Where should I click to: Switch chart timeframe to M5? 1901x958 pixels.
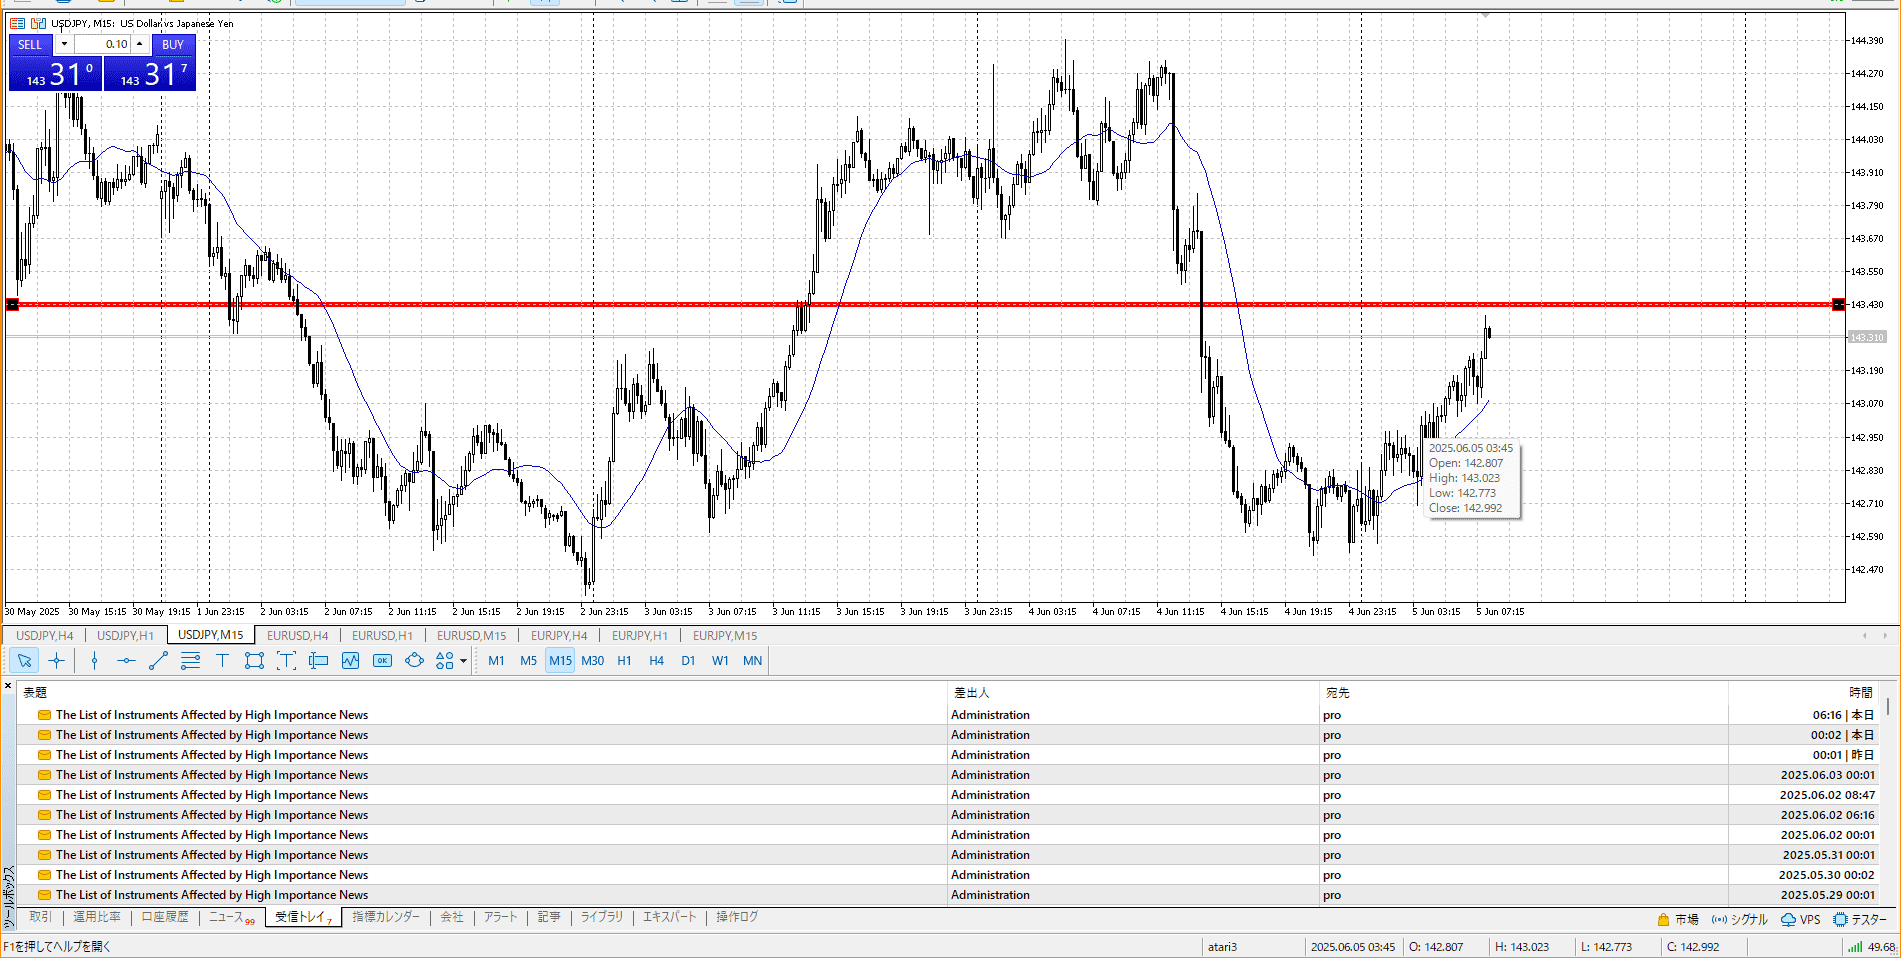(528, 661)
